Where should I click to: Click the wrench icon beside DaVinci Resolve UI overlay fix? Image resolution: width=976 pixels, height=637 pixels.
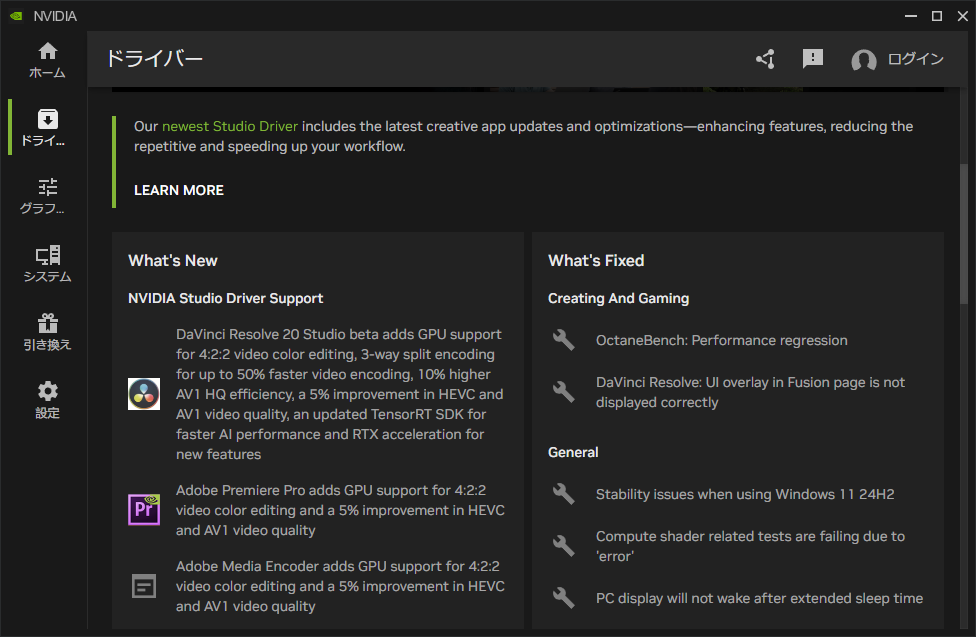(564, 392)
